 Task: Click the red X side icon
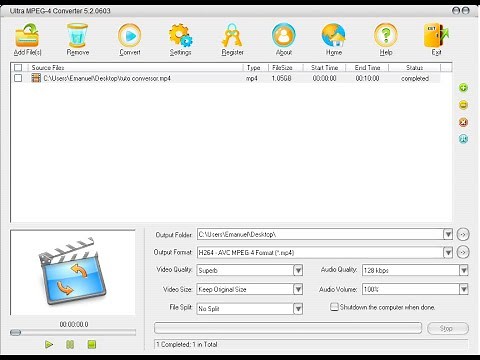(463, 122)
